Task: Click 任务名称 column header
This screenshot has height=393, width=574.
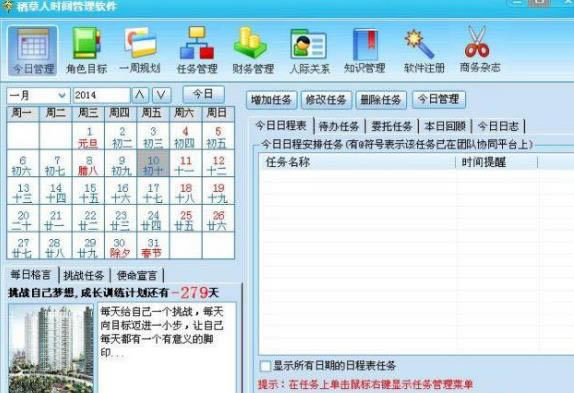Action: point(357,162)
